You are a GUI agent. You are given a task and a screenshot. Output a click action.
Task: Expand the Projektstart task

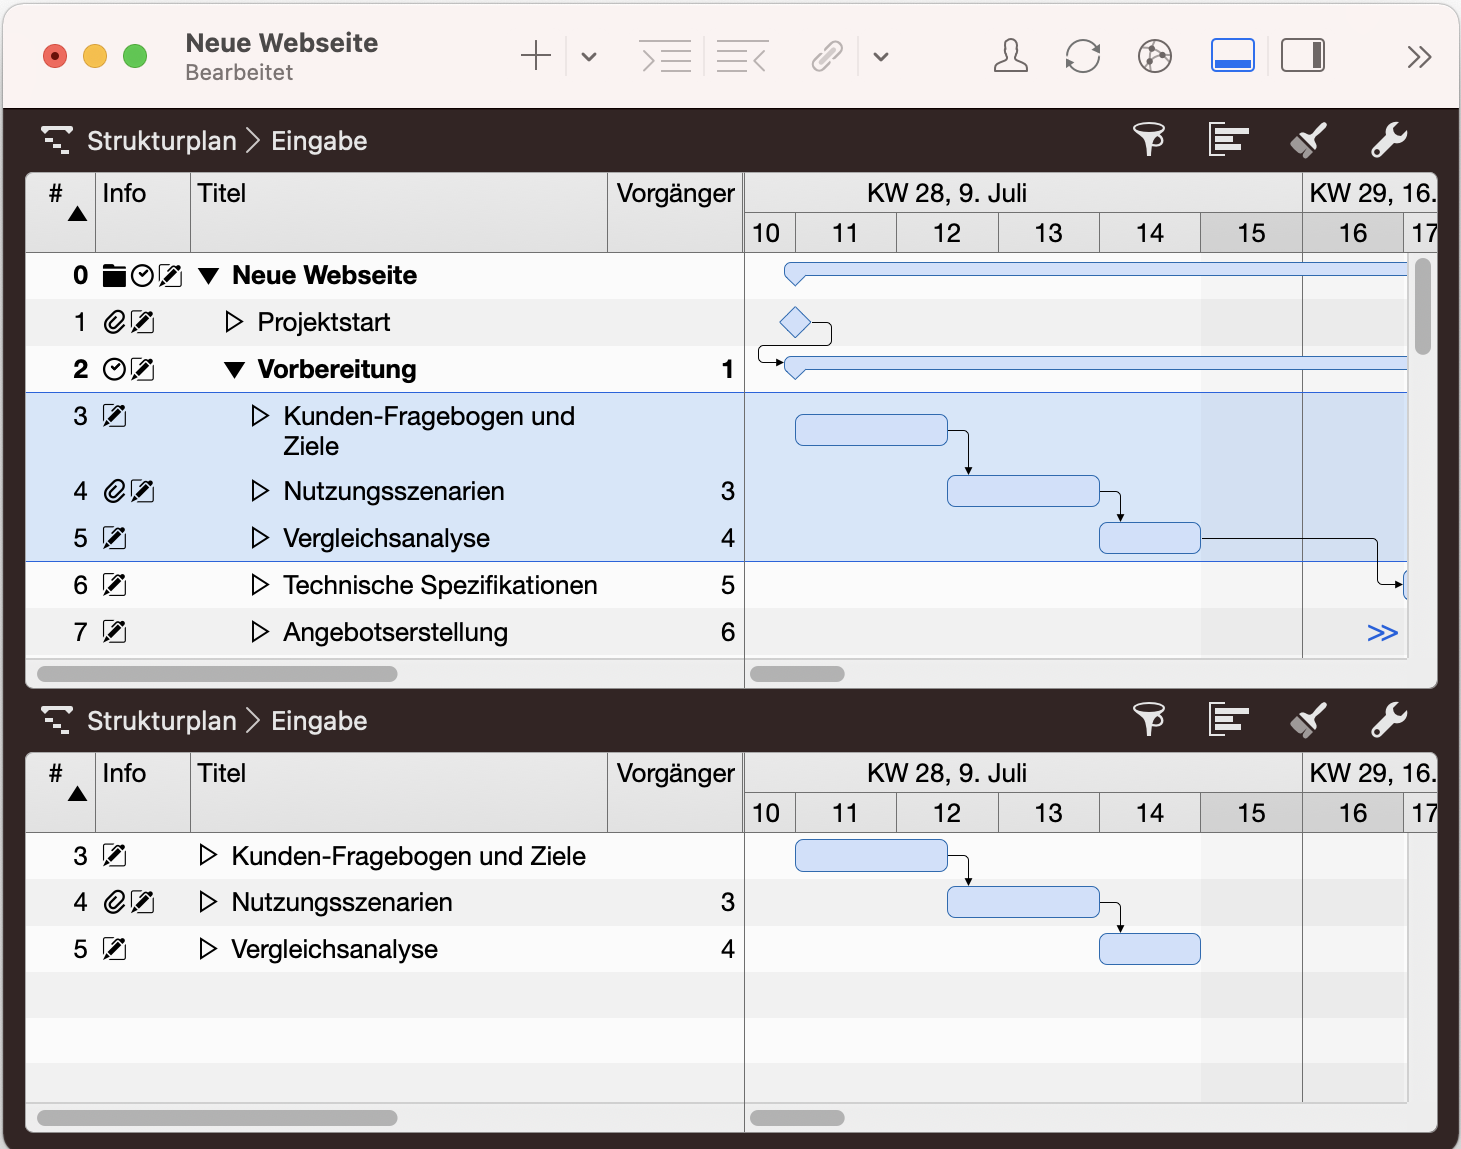(234, 322)
